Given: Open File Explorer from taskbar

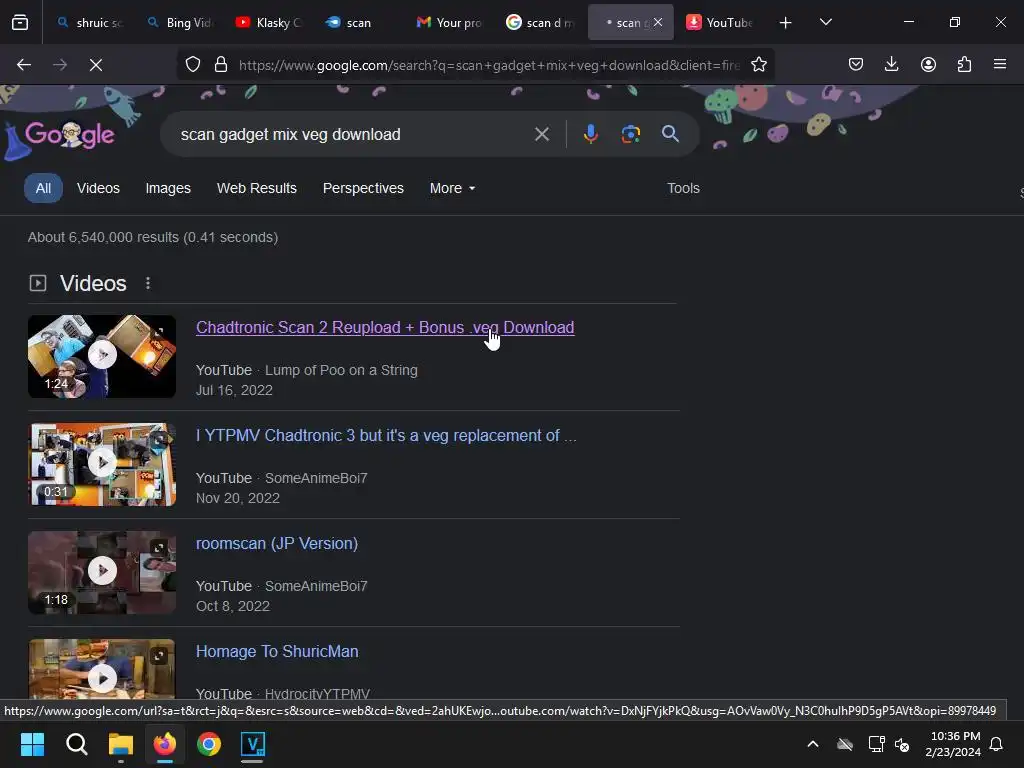Looking at the screenshot, I should click(121, 744).
